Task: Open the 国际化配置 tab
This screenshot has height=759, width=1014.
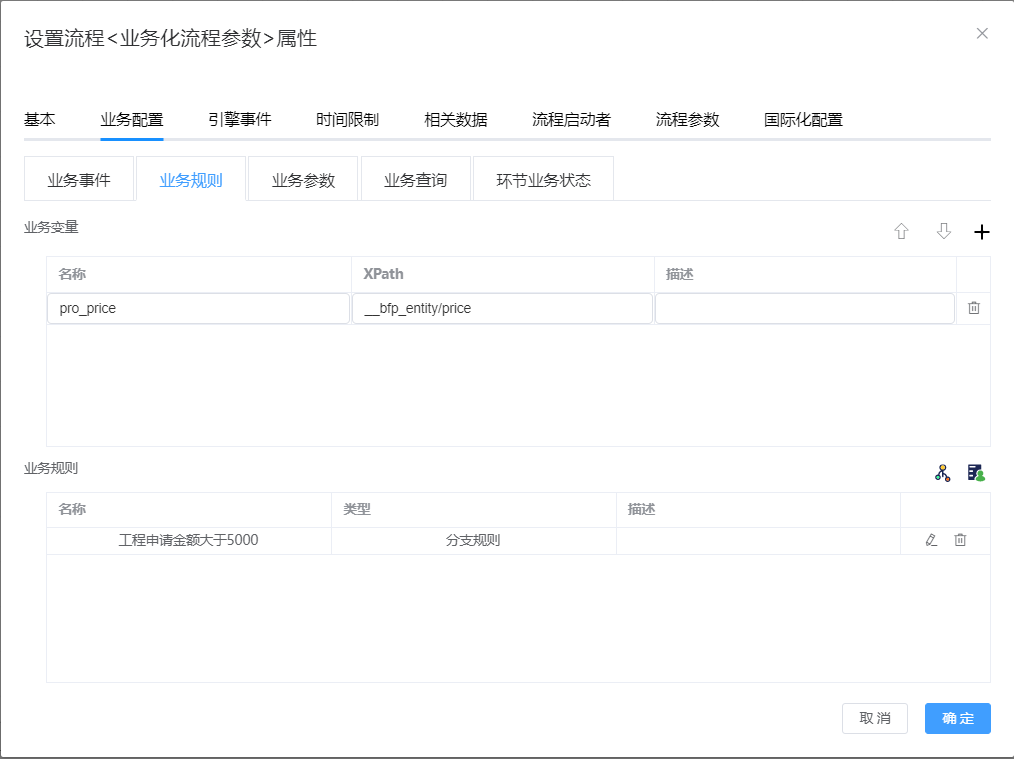Action: pos(803,118)
